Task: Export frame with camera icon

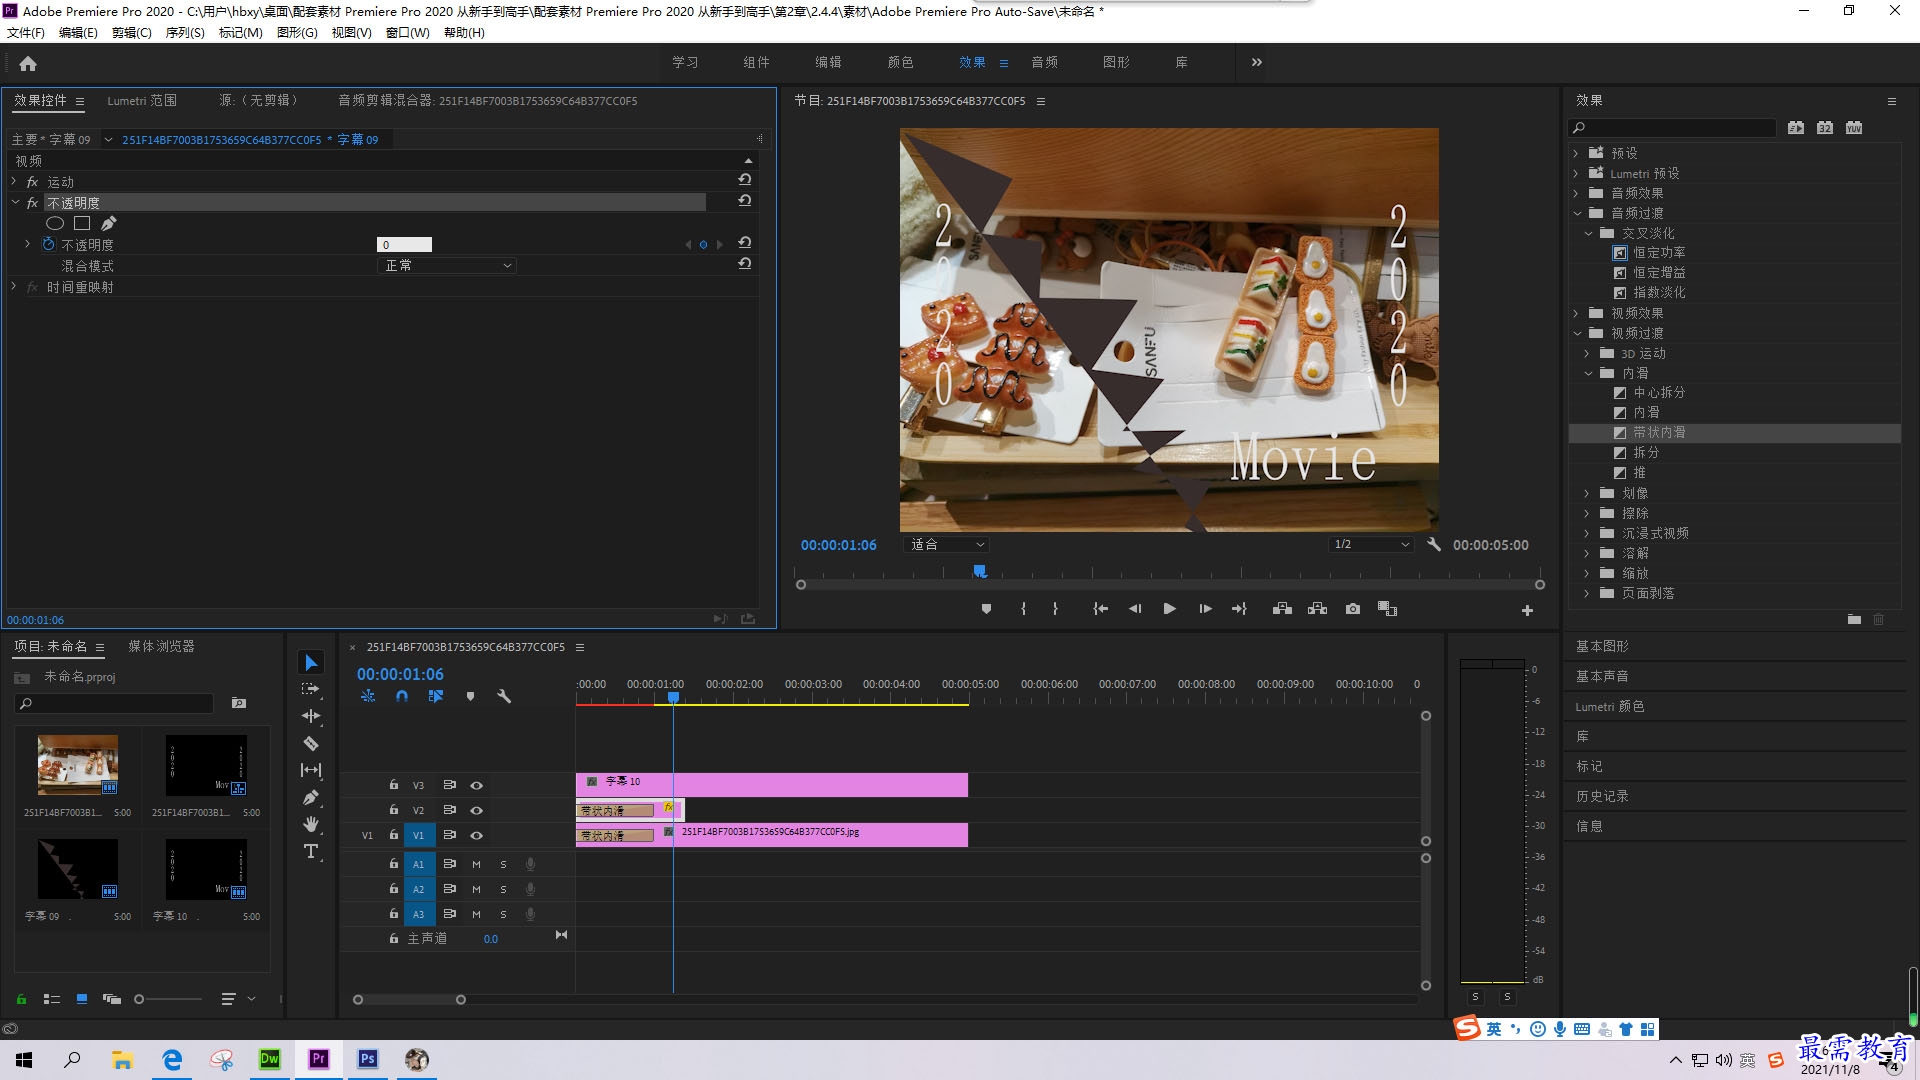Action: point(1352,609)
